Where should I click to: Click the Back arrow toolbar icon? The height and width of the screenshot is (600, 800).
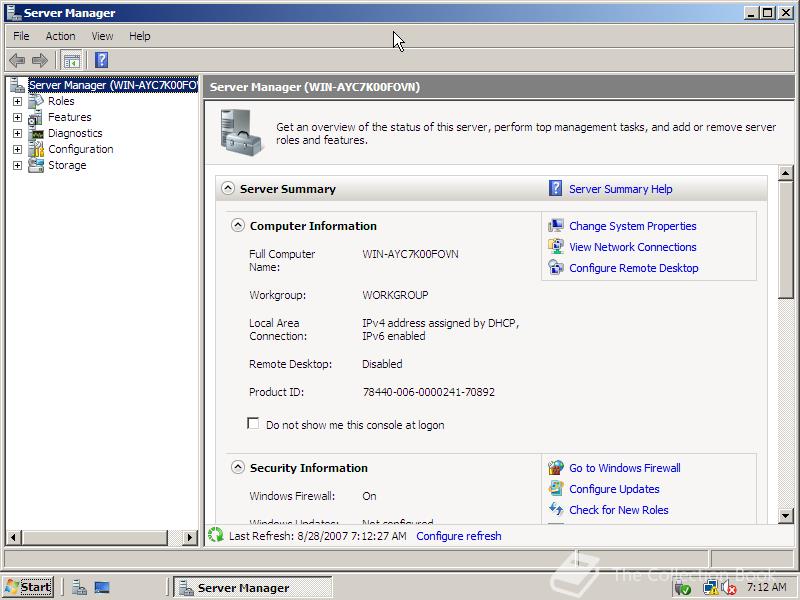point(17,61)
